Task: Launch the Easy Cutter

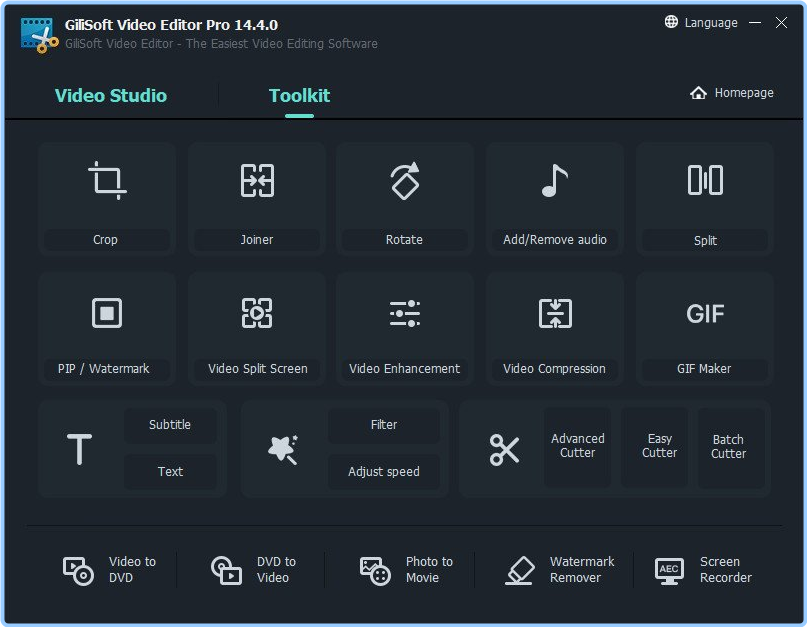Action: click(654, 446)
